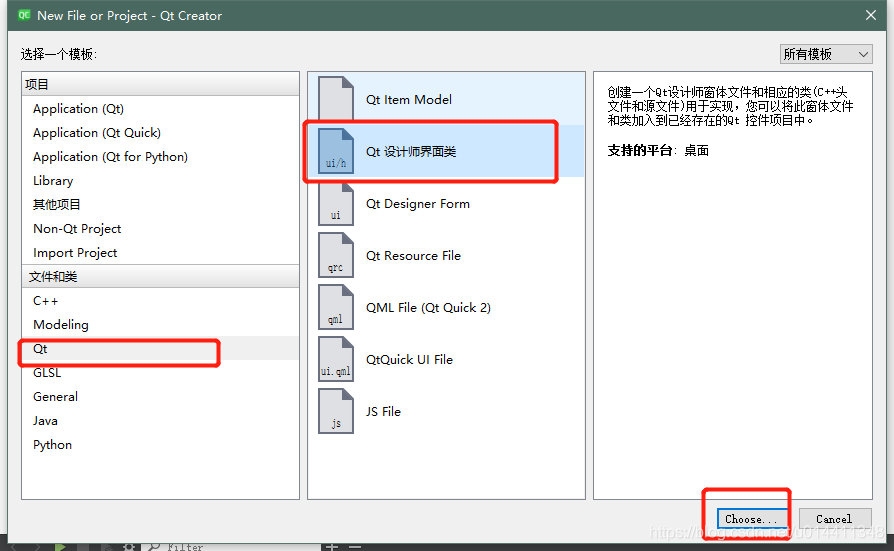Choose the QtQuick UI File label
The image size is (894, 551).
pos(409,359)
